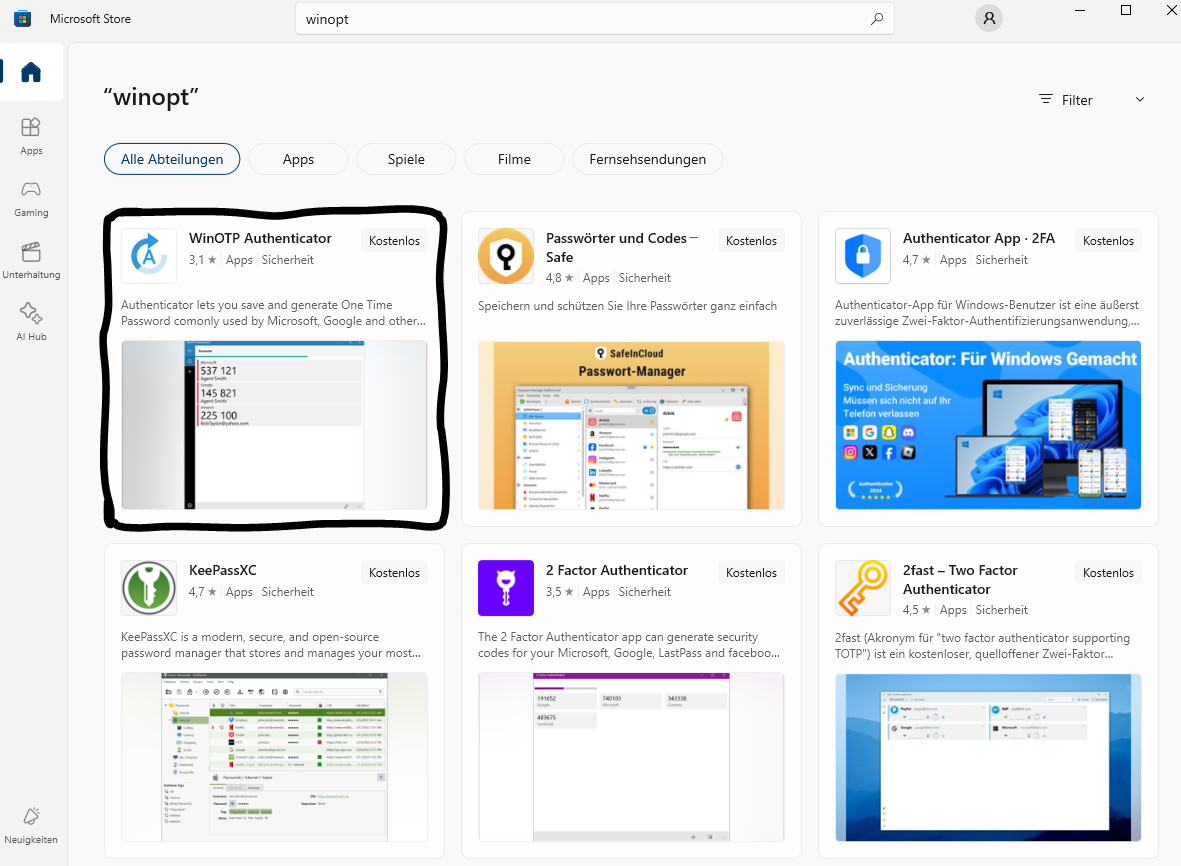Open the Apps section in sidebar
1181x866 pixels.
(31, 136)
